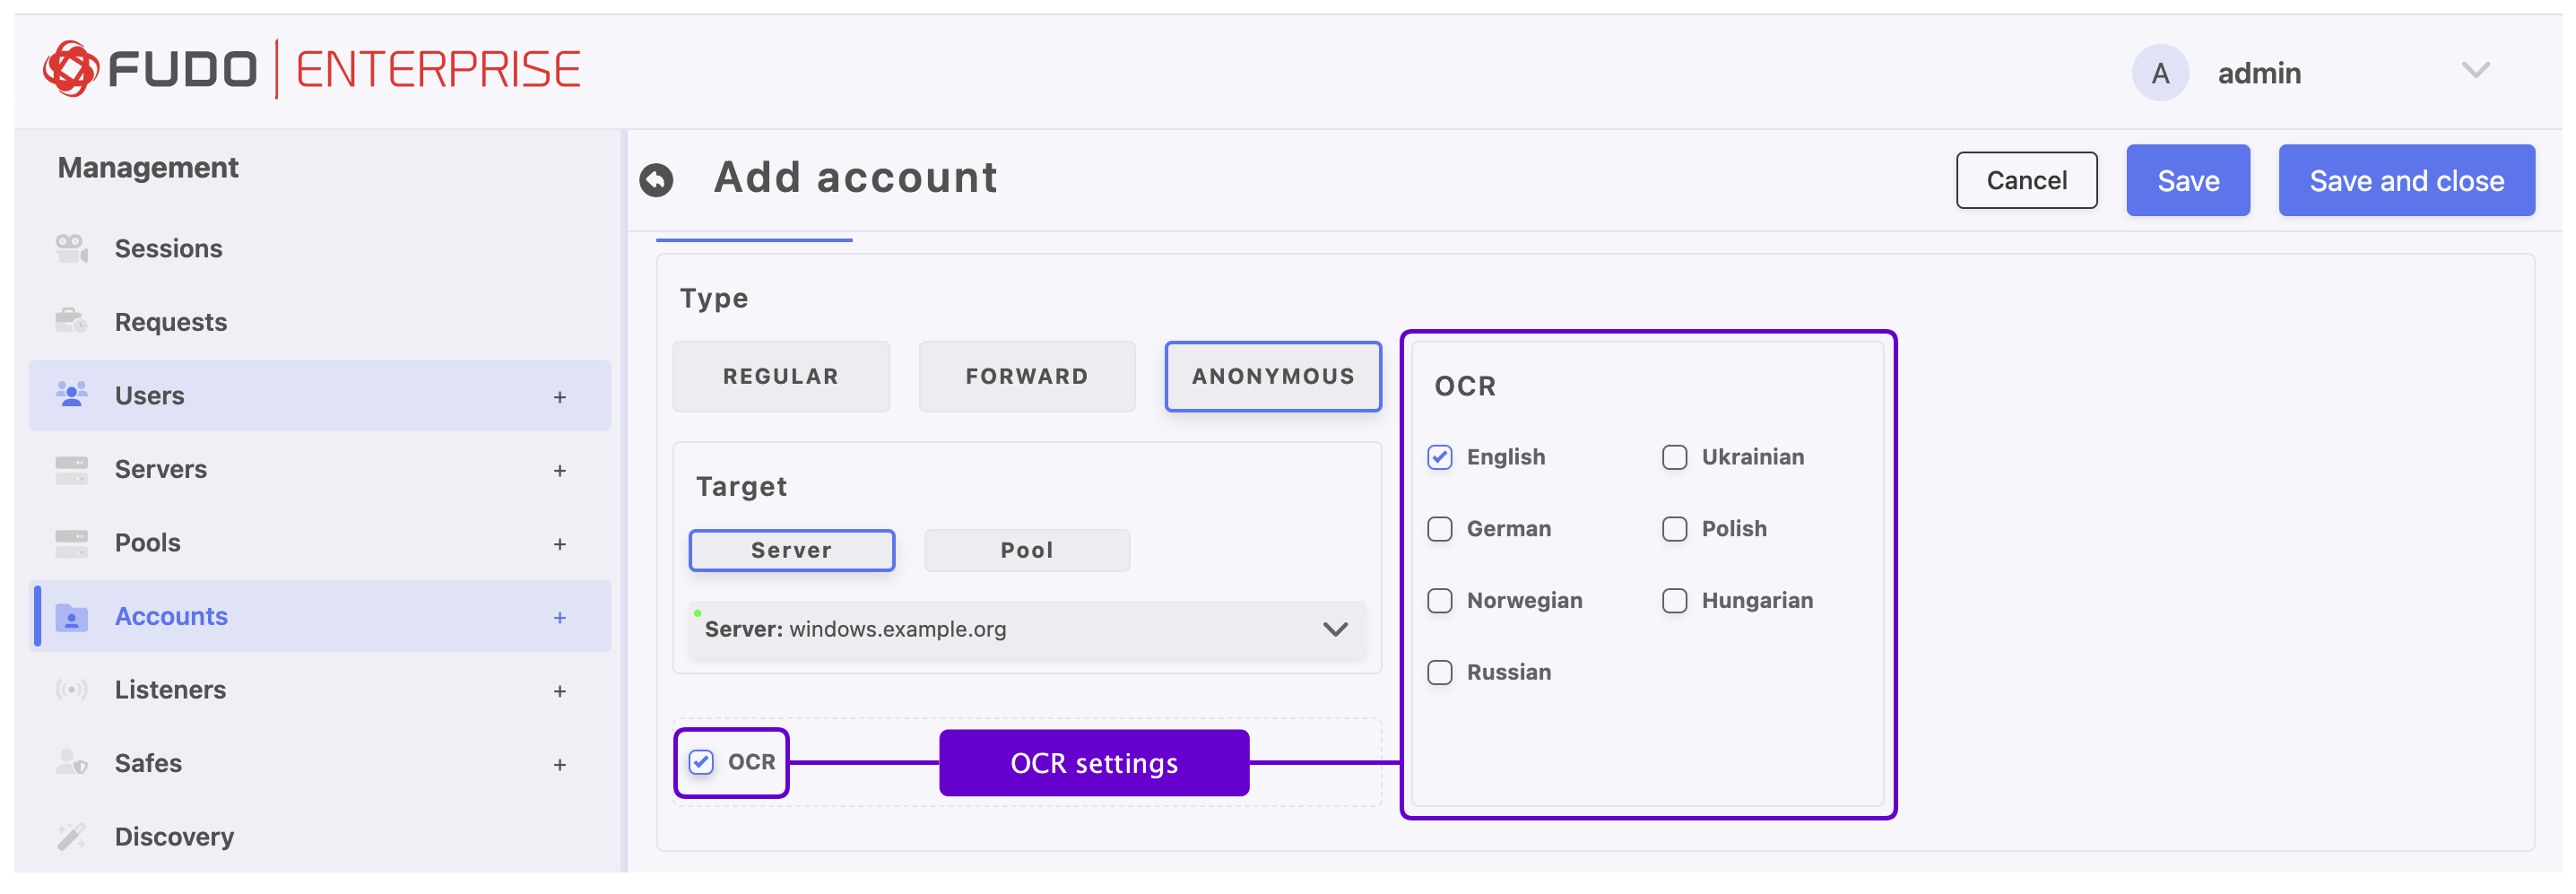This screenshot has height=894, width=2576.
Task: Open the Servers menu item
Action: [x=320, y=469]
